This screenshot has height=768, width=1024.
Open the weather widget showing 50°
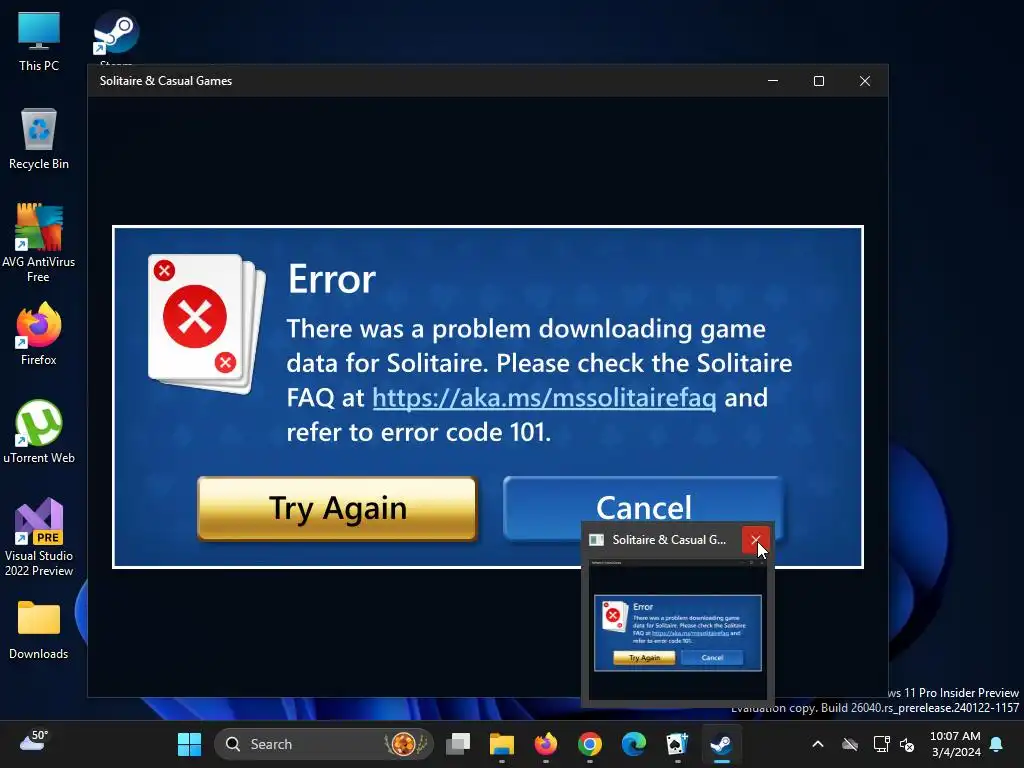coord(34,741)
